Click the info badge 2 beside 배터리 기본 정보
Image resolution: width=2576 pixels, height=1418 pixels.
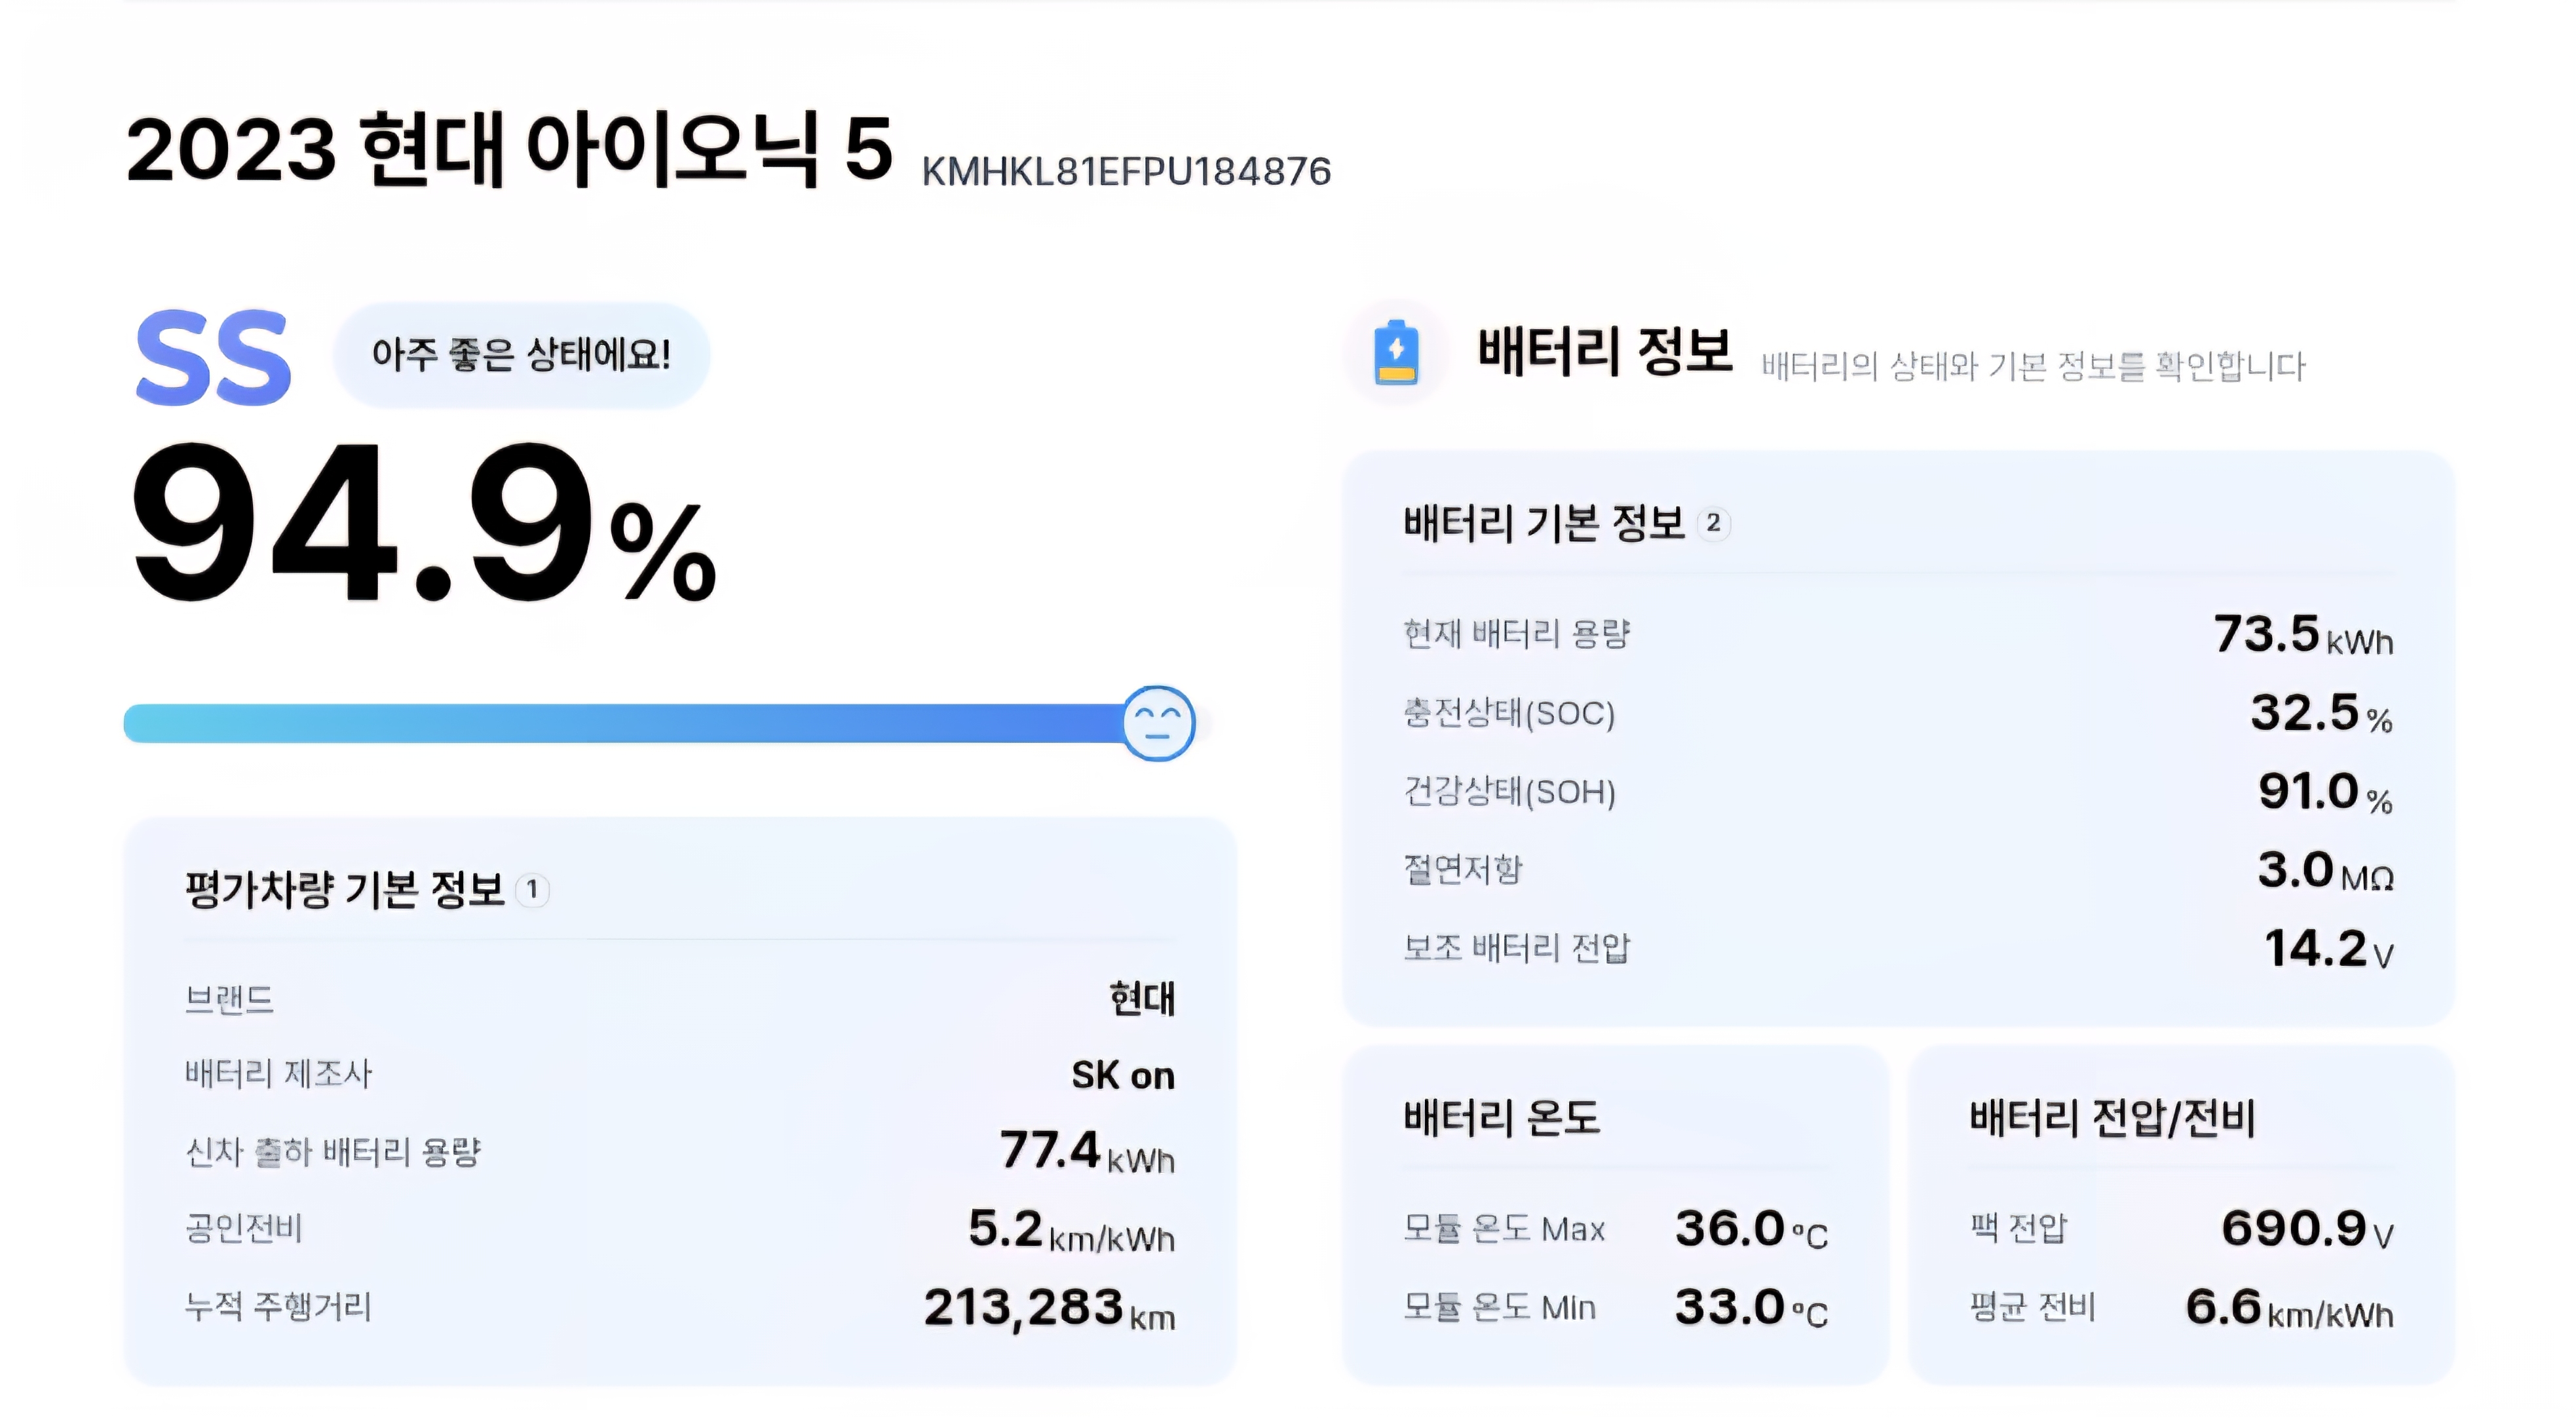[1713, 523]
